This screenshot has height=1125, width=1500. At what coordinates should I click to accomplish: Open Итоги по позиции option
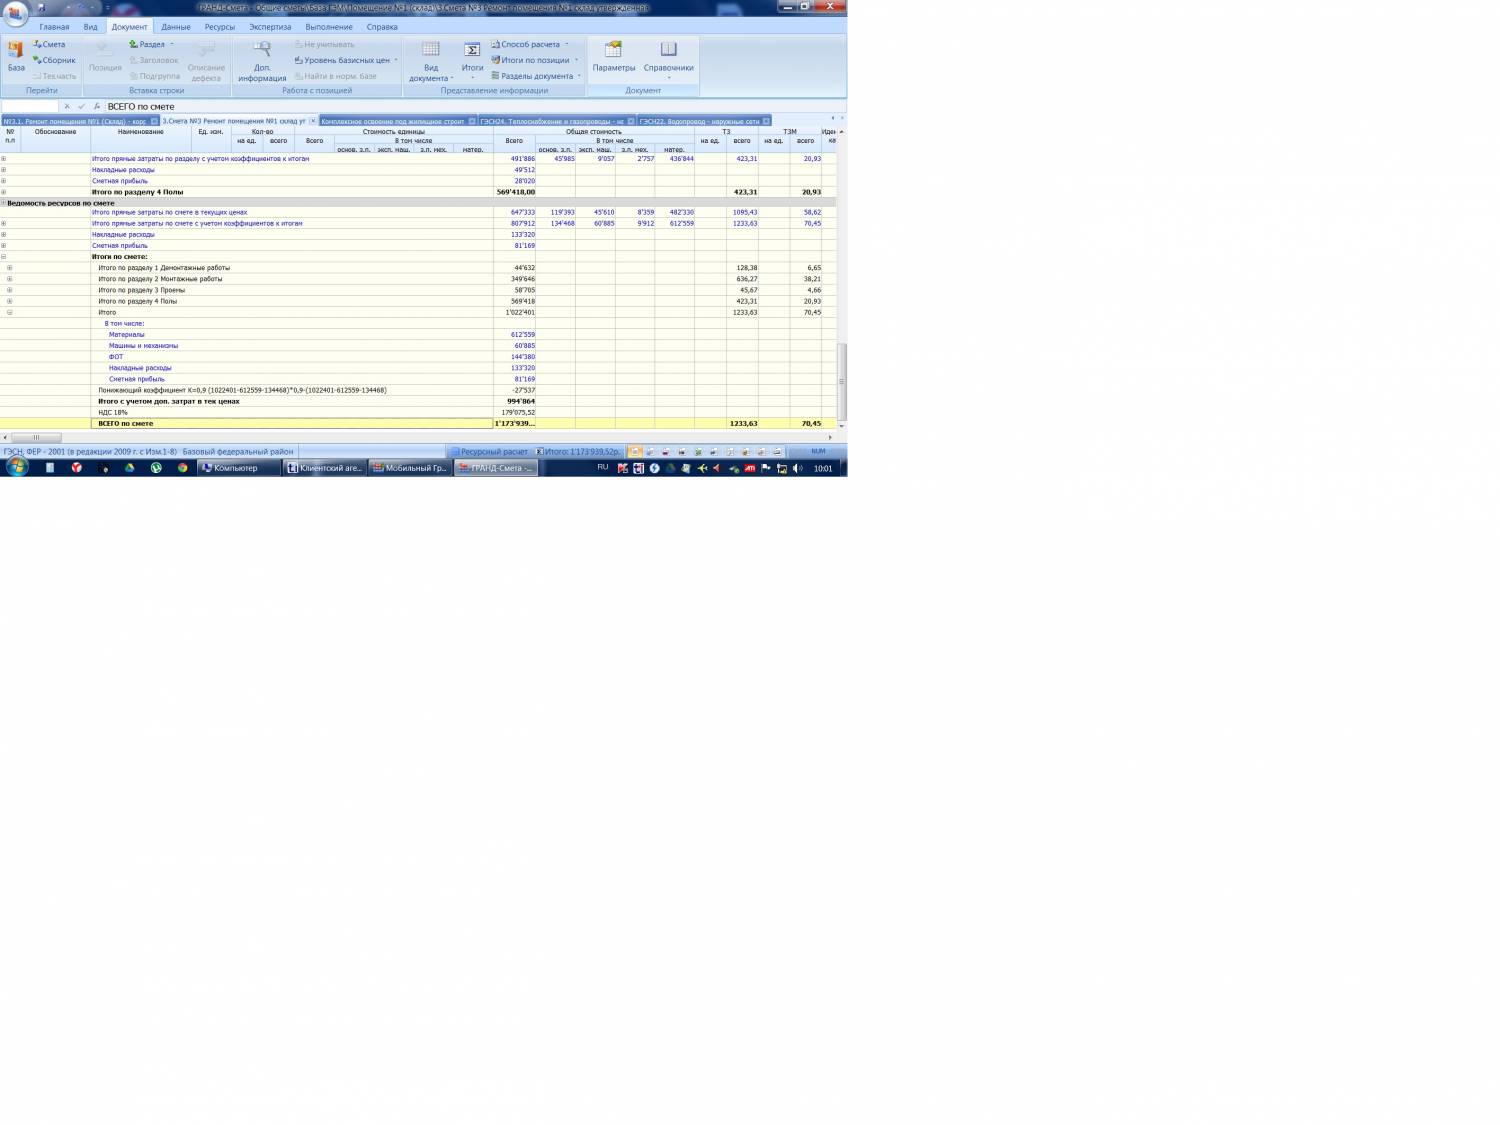(530, 60)
